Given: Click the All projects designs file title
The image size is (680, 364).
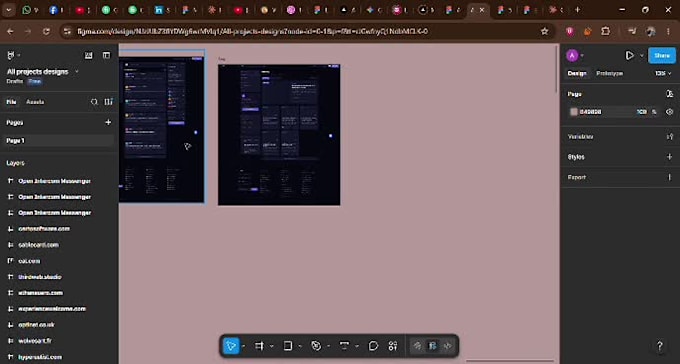Looking at the screenshot, I should pos(38,72).
